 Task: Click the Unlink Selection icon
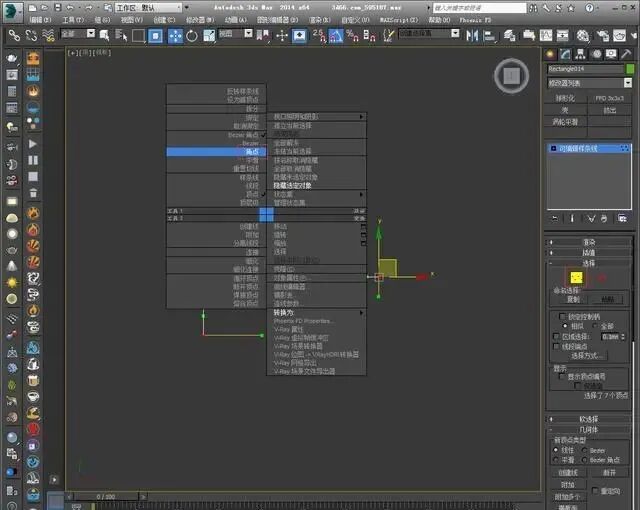click(x=31, y=36)
